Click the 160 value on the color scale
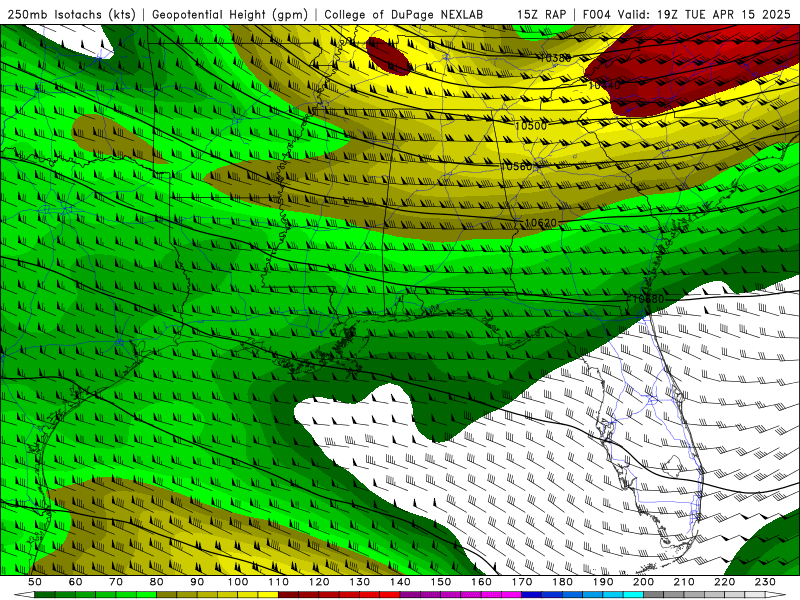 tap(481, 582)
